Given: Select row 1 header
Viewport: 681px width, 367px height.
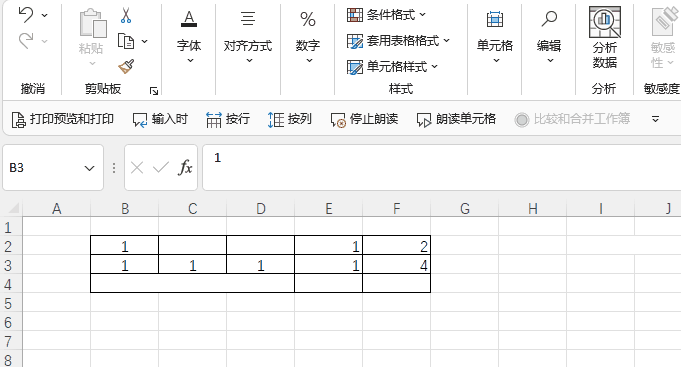Looking at the screenshot, I should (x=11, y=228).
